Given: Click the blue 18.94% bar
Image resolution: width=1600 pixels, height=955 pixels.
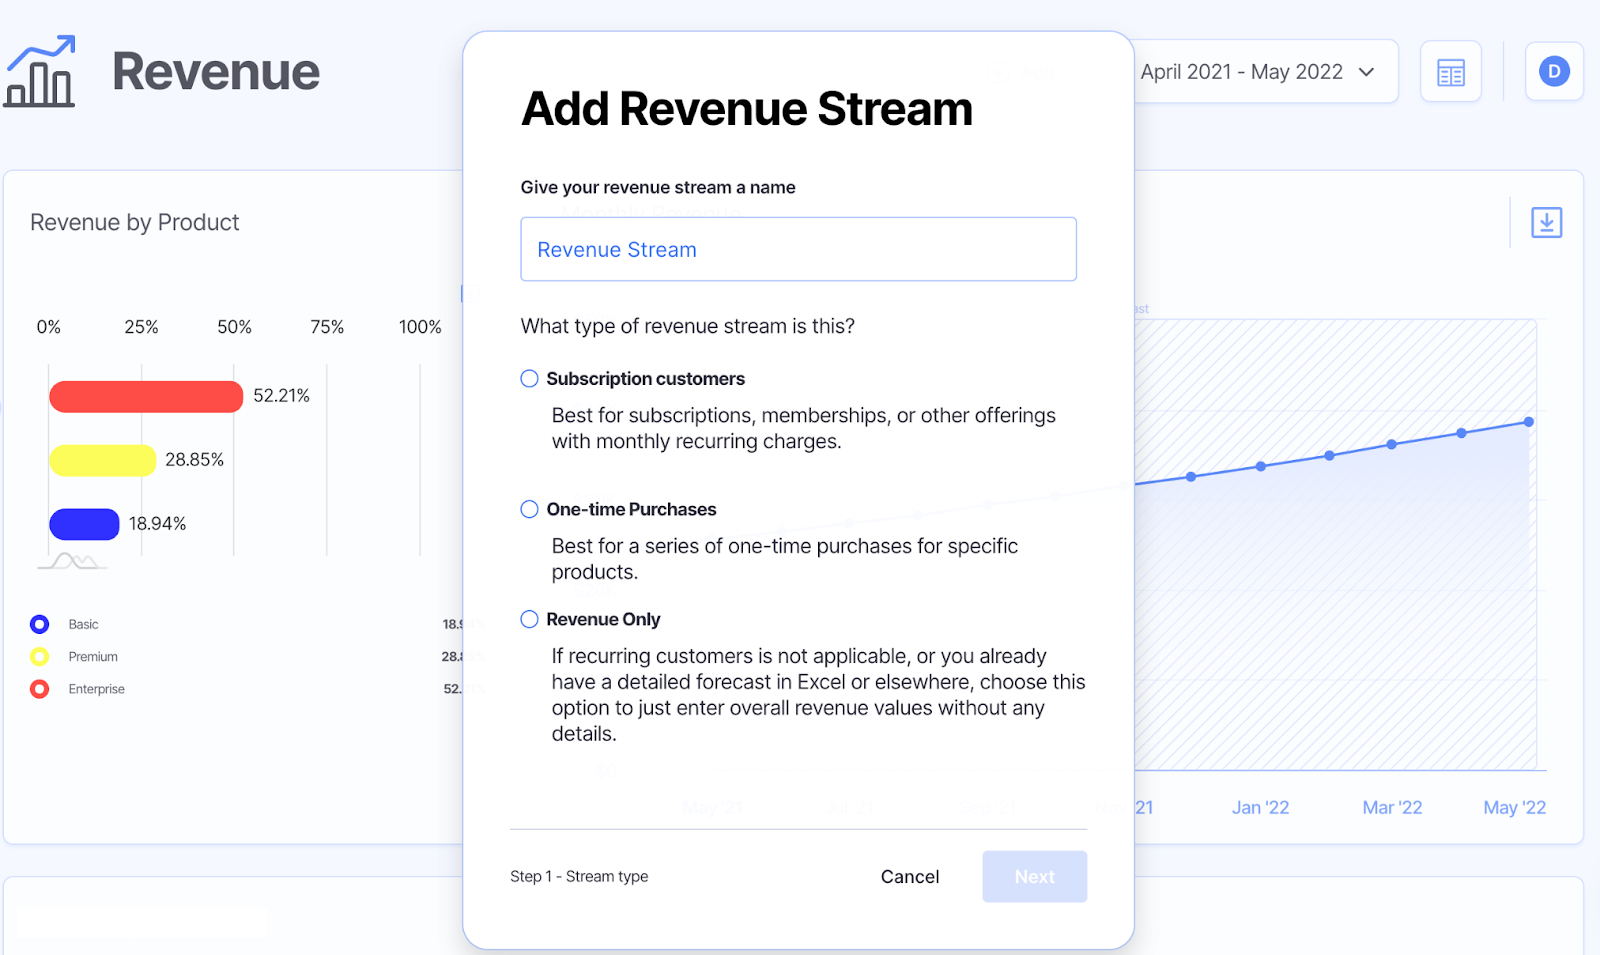Looking at the screenshot, I should tap(84, 524).
